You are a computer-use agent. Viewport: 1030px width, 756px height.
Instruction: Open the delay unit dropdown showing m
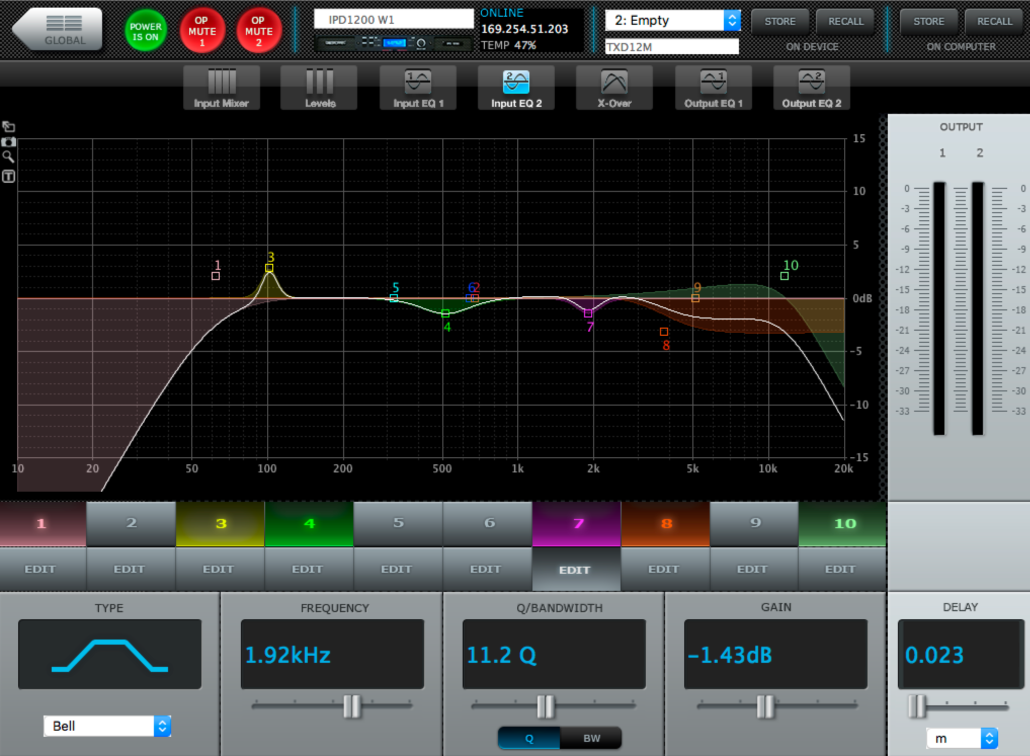click(962, 738)
